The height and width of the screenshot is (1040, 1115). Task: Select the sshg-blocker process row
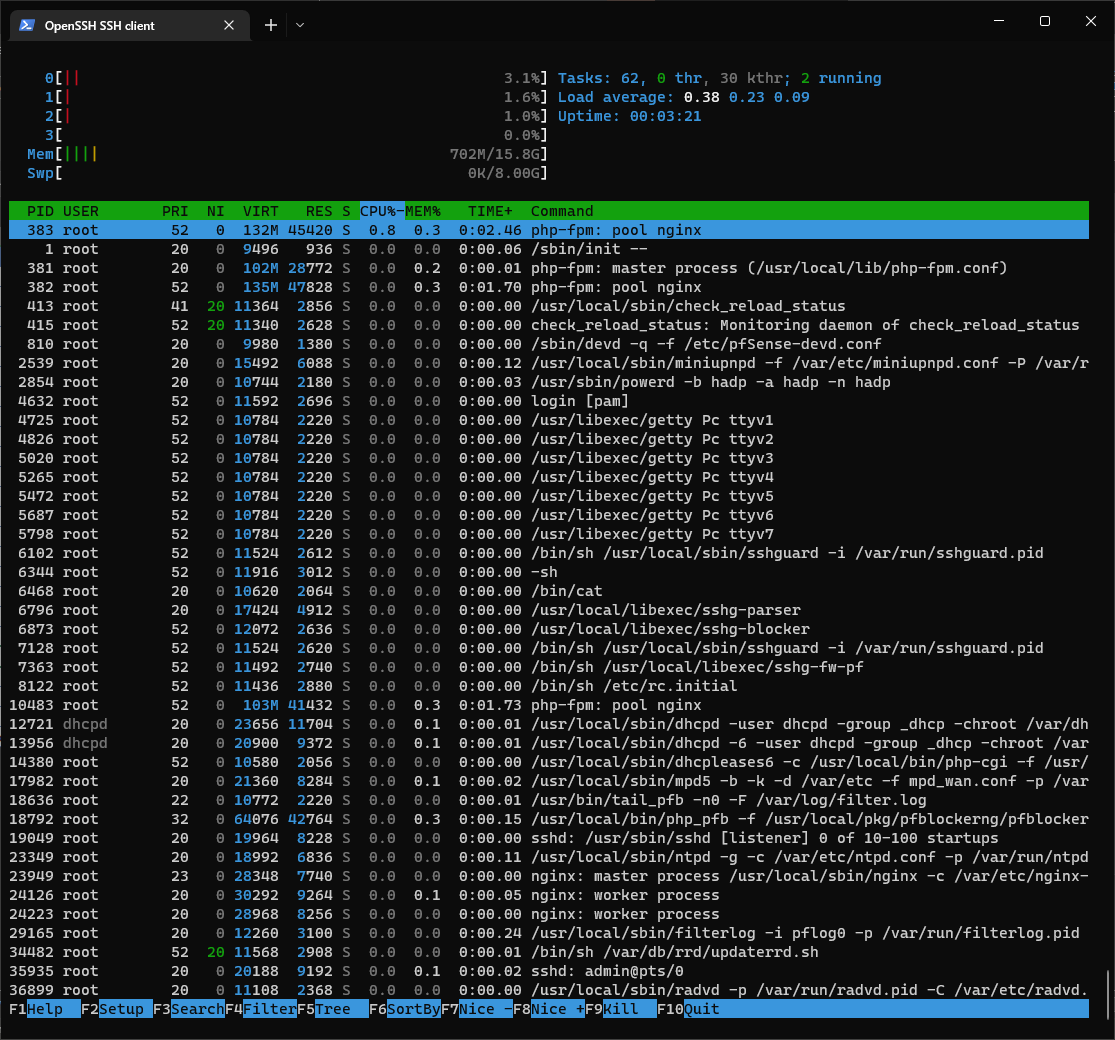(x=548, y=629)
